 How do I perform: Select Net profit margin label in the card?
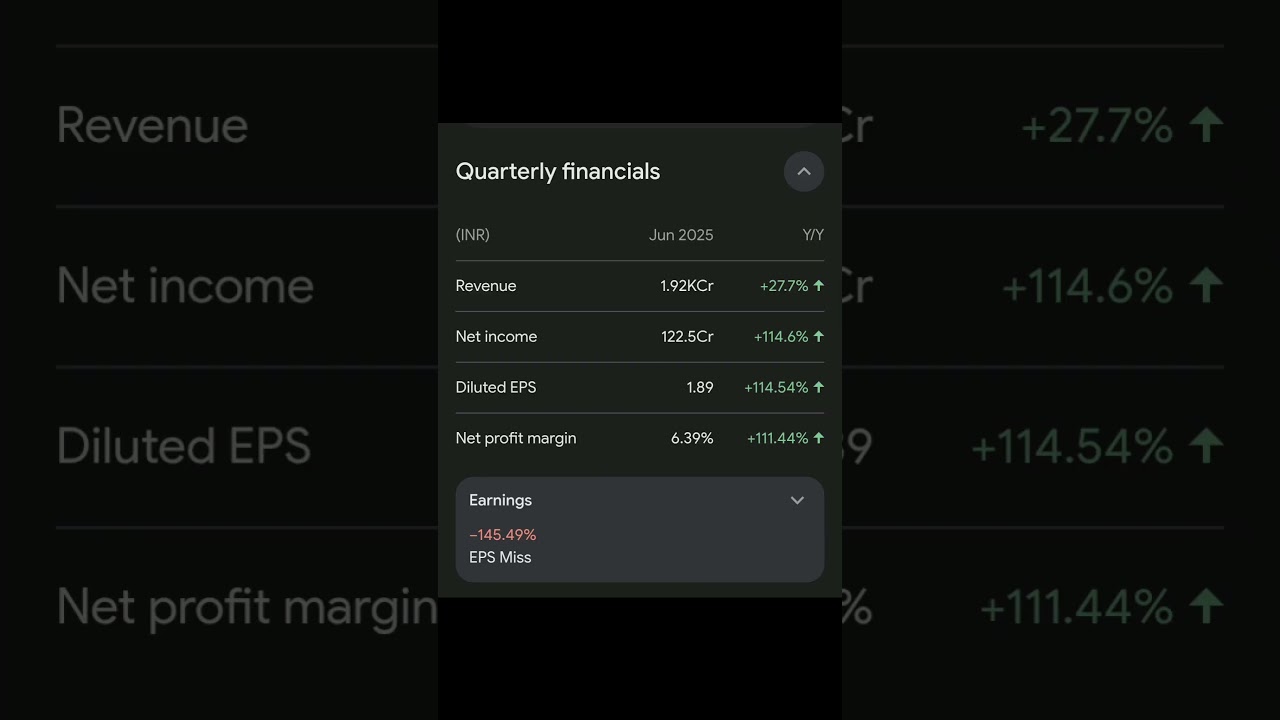pos(516,438)
